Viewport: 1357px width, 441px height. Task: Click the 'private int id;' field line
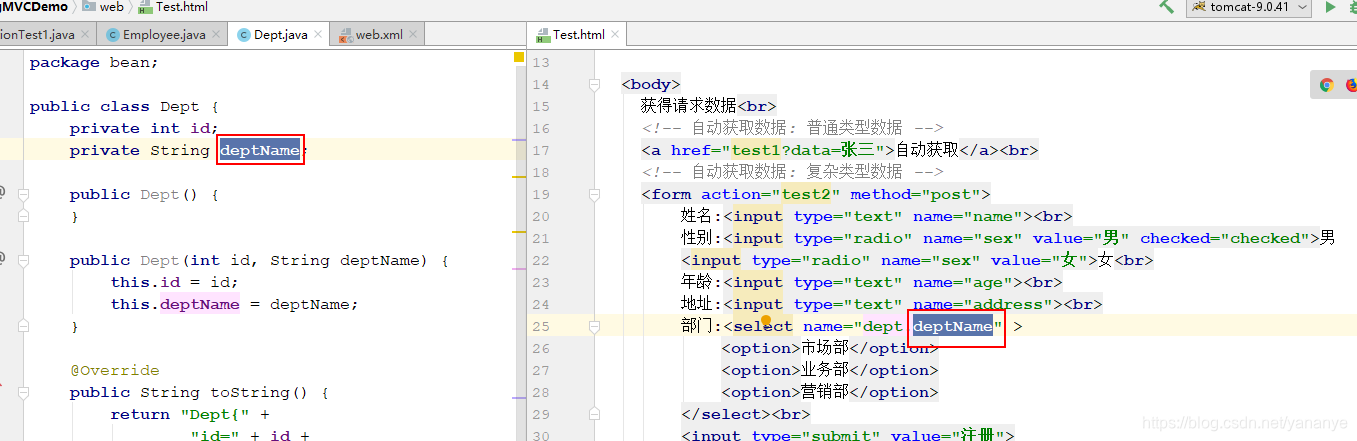pyautogui.click(x=144, y=128)
